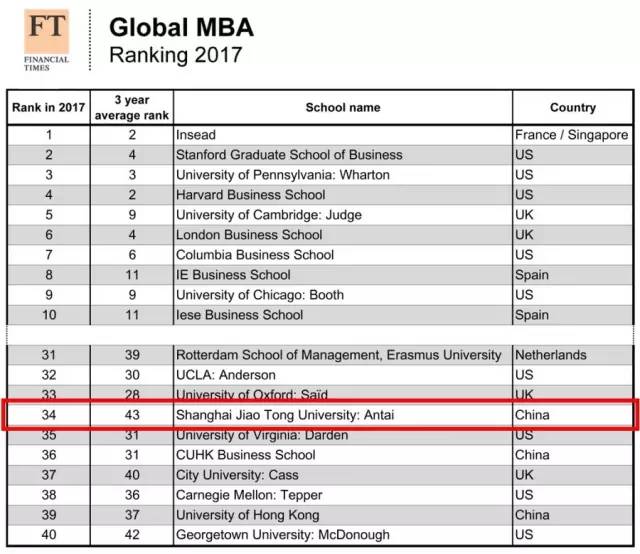Viewport: 640px width, 554px height.
Task: Select the Rank in 2017 column header
Action: tap(47, 107)
